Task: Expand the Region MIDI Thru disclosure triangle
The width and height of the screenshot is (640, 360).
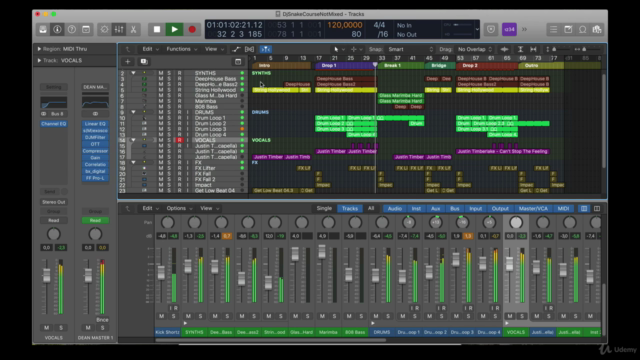Action: pyautogui.click(x=39, y=49)
